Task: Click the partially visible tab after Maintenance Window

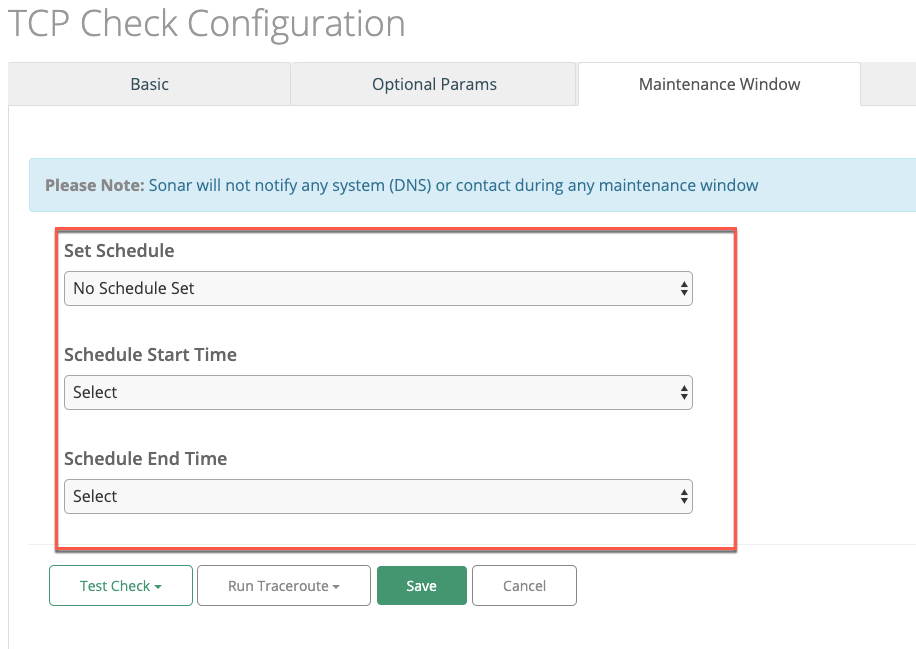Action: (x=889, y=84)
